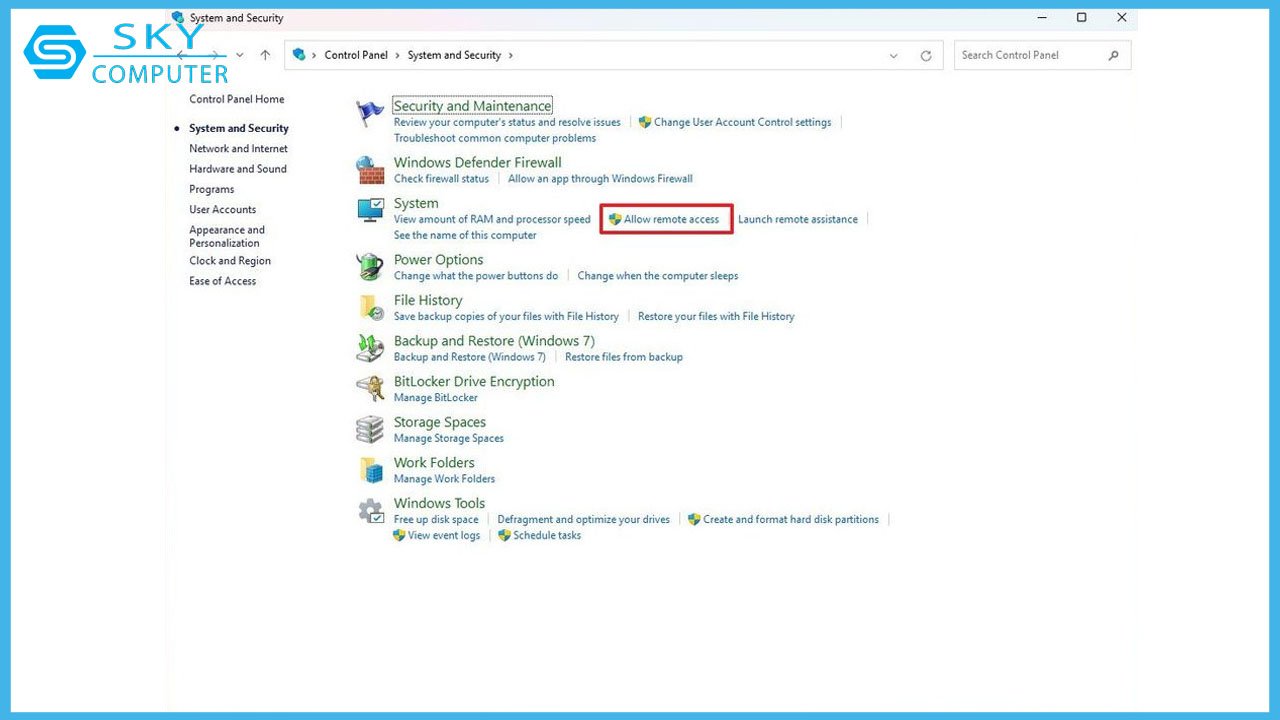Open Ease of Access category
This screenshot has width=1280, height=720.
[x=223, y=281]
